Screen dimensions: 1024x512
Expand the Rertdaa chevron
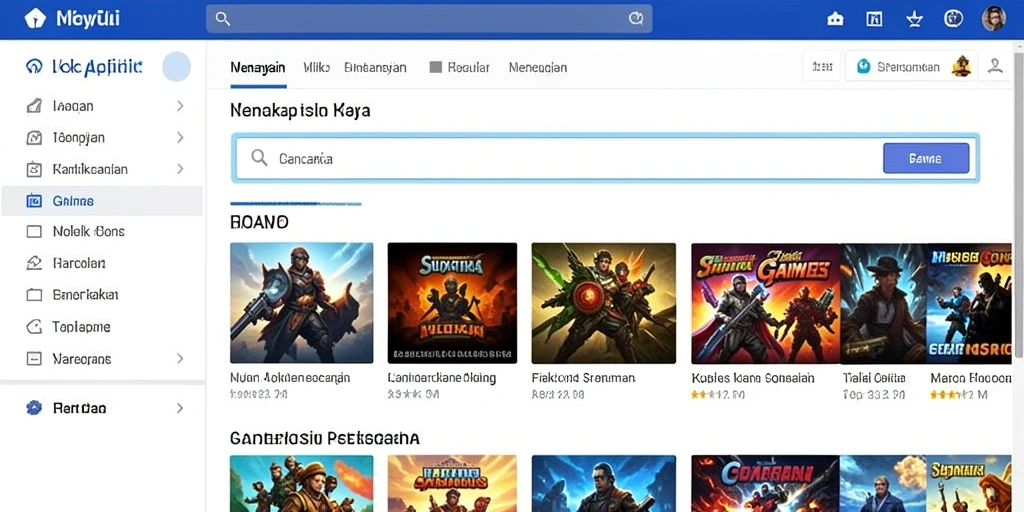point(180,408)
